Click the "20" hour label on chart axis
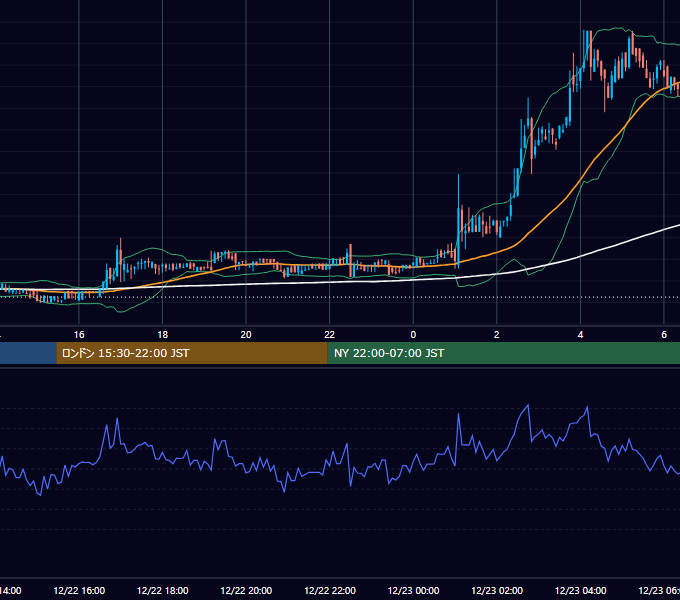The image size is (680, 600). tap(246, 335)
